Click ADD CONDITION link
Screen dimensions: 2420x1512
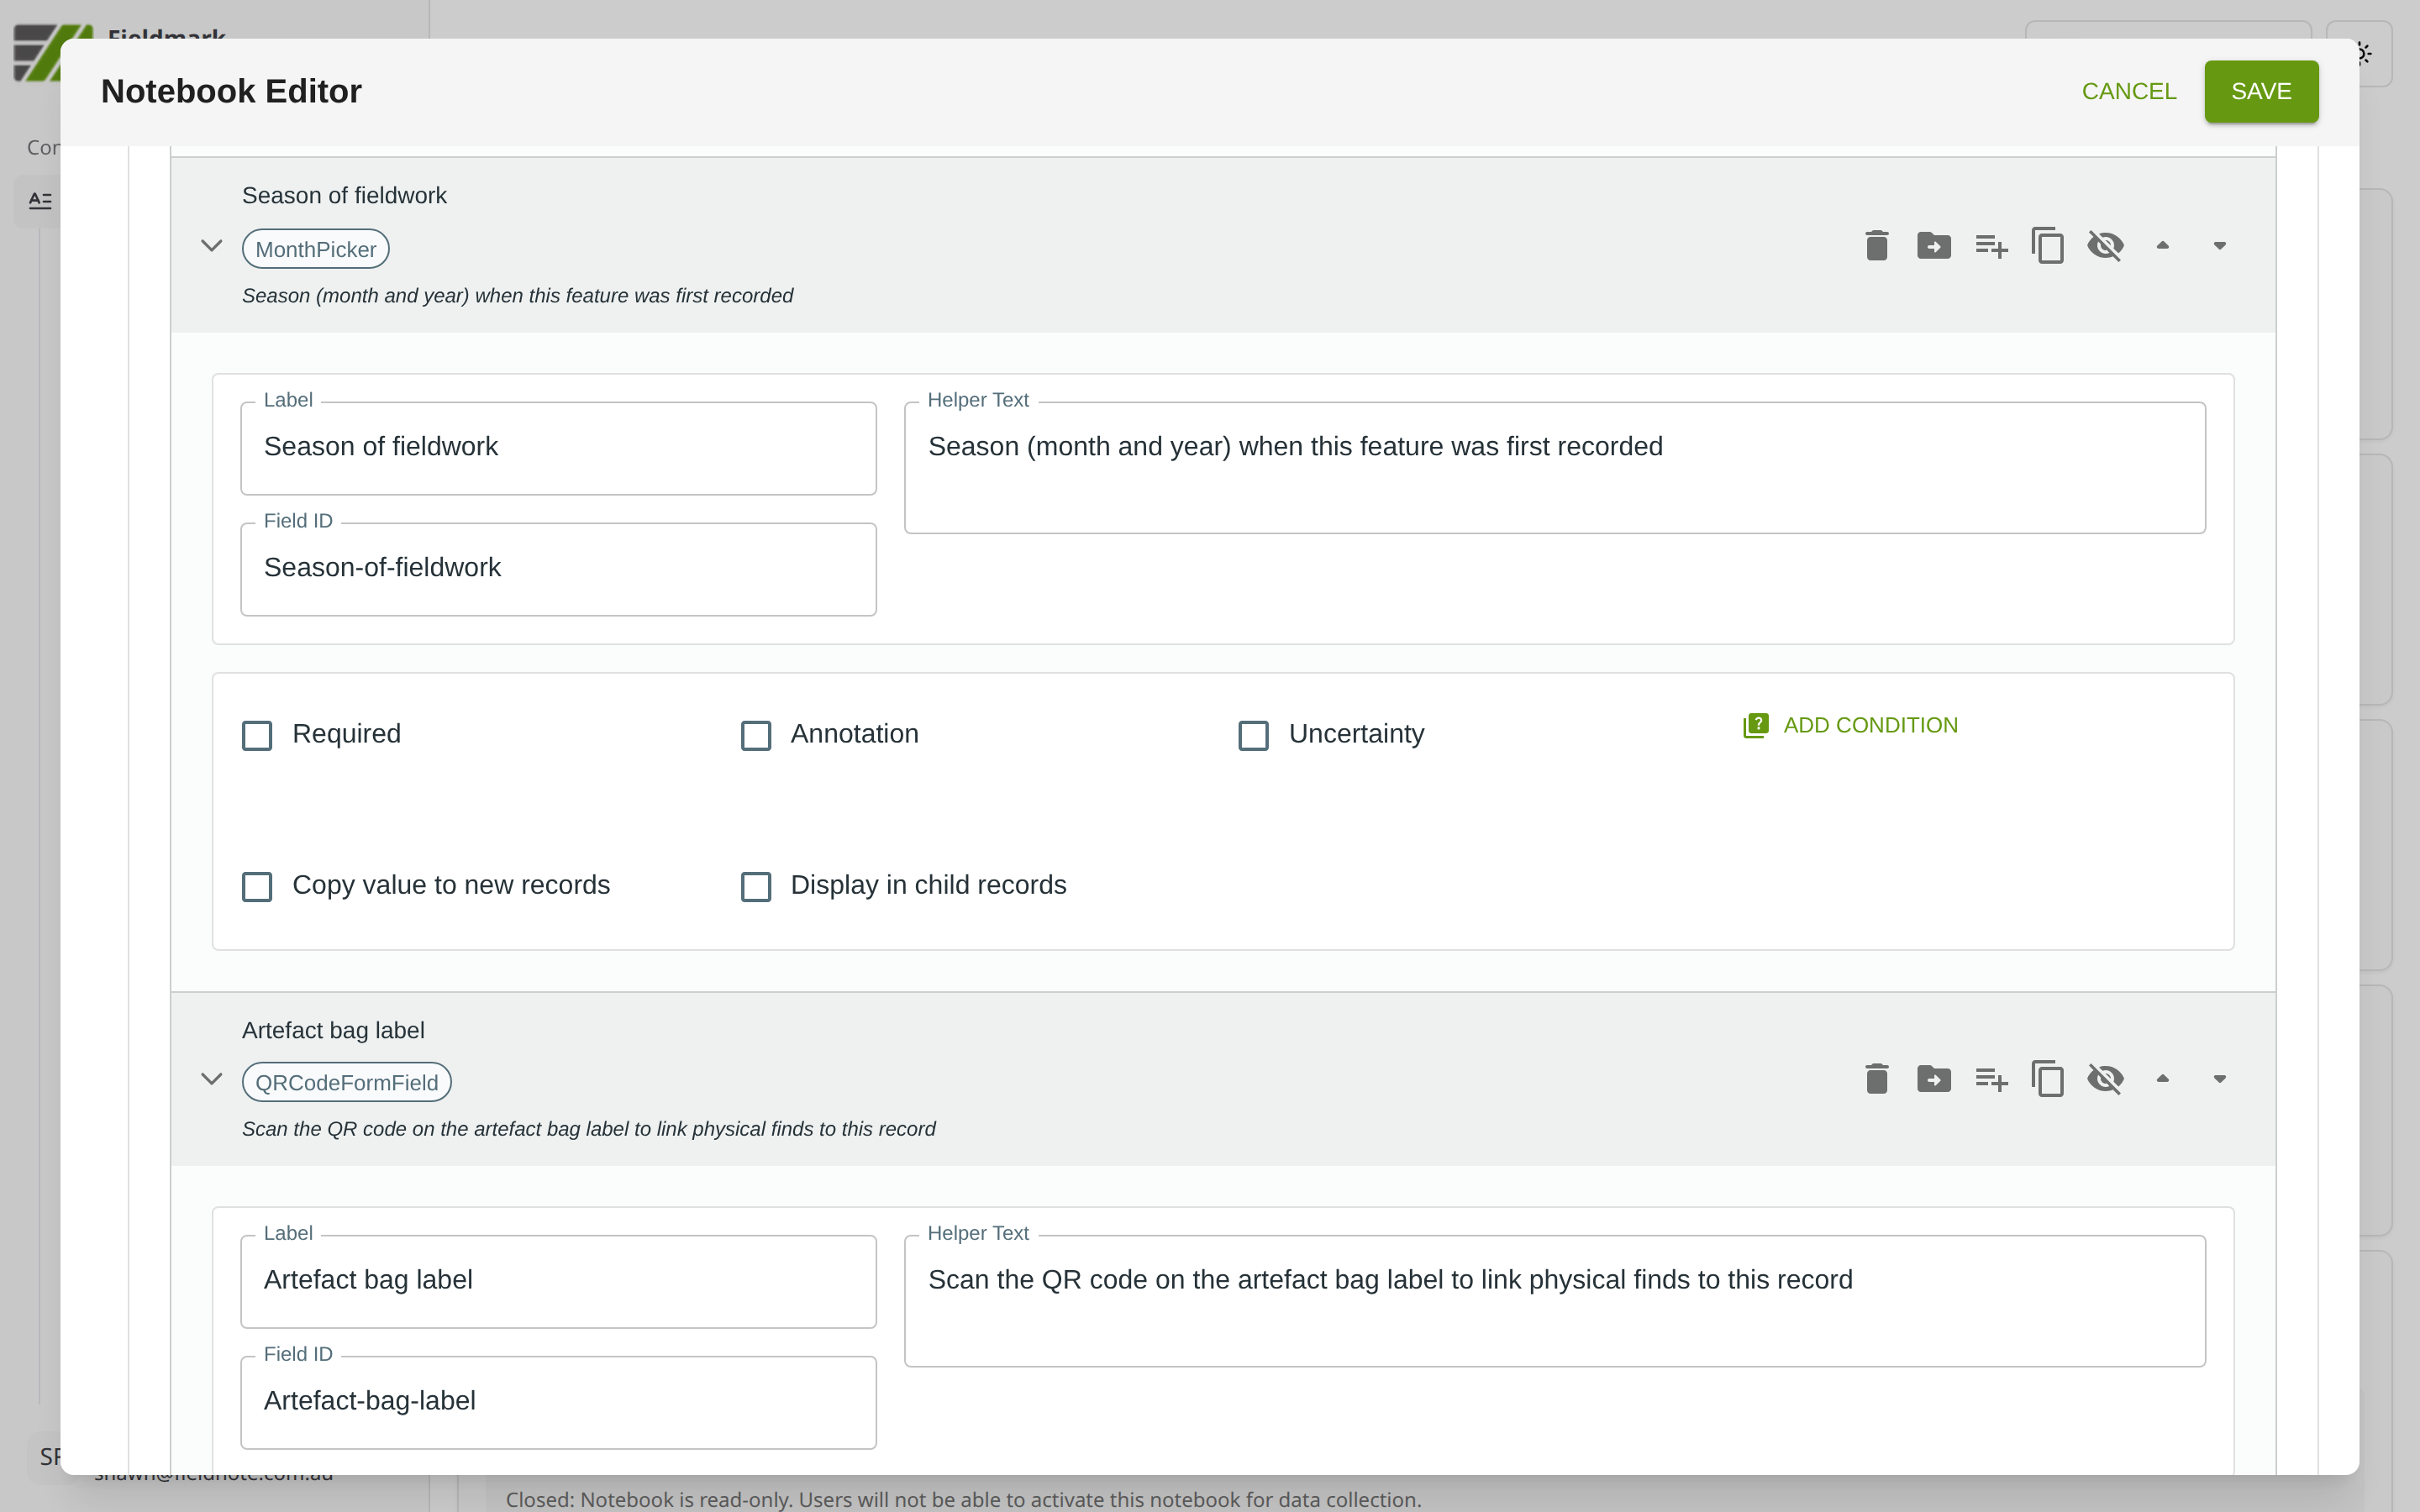click(x=1851, y=725)
